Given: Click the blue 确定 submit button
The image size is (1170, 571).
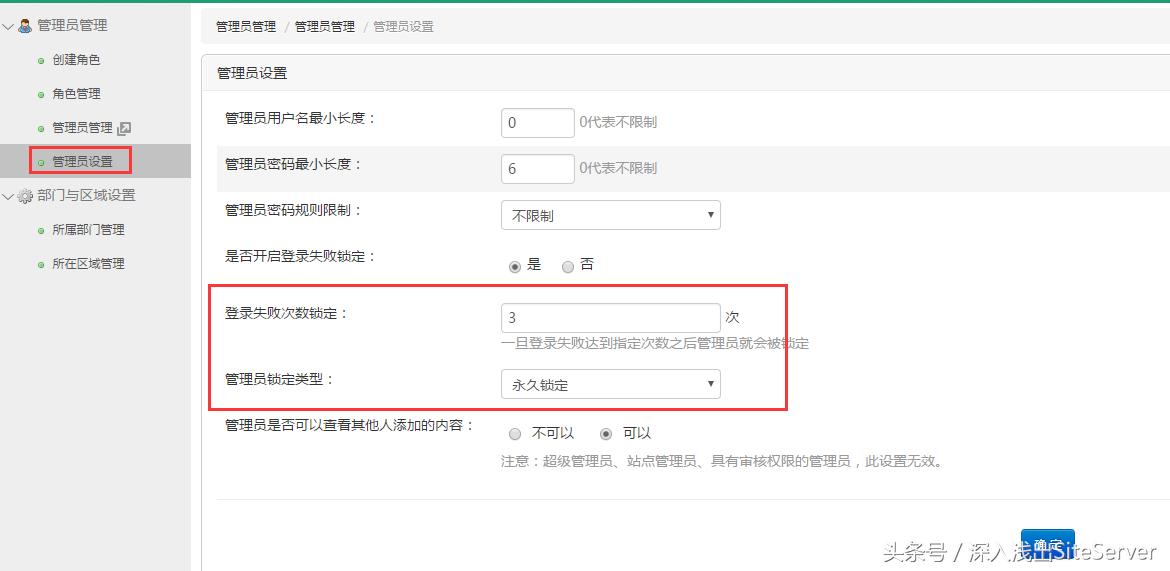Looking at the screenshot, I should (x=1048, y=545).
